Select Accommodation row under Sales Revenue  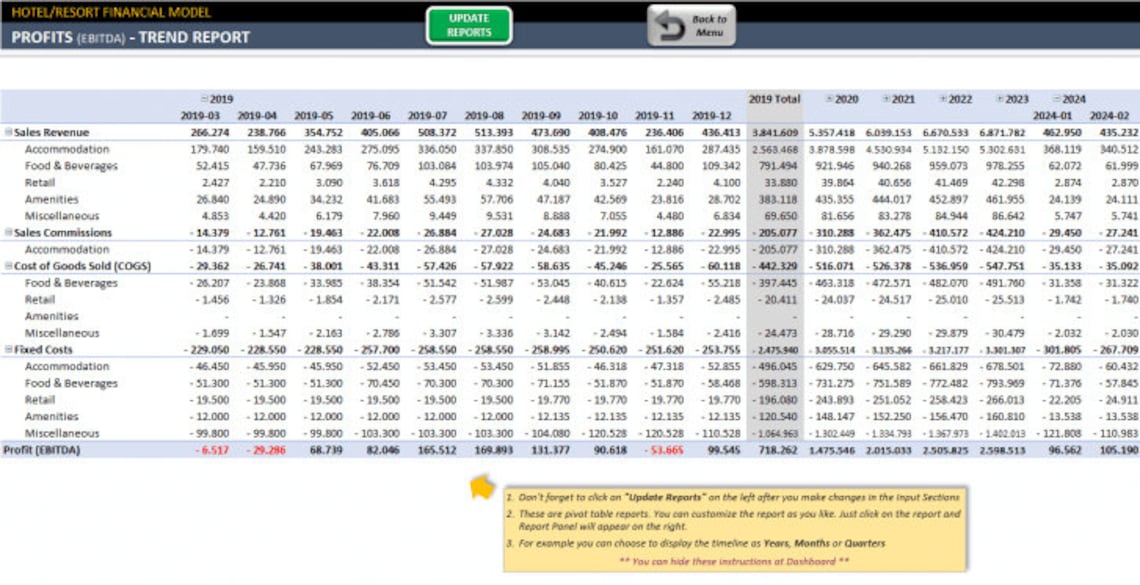tap(67, 149)
